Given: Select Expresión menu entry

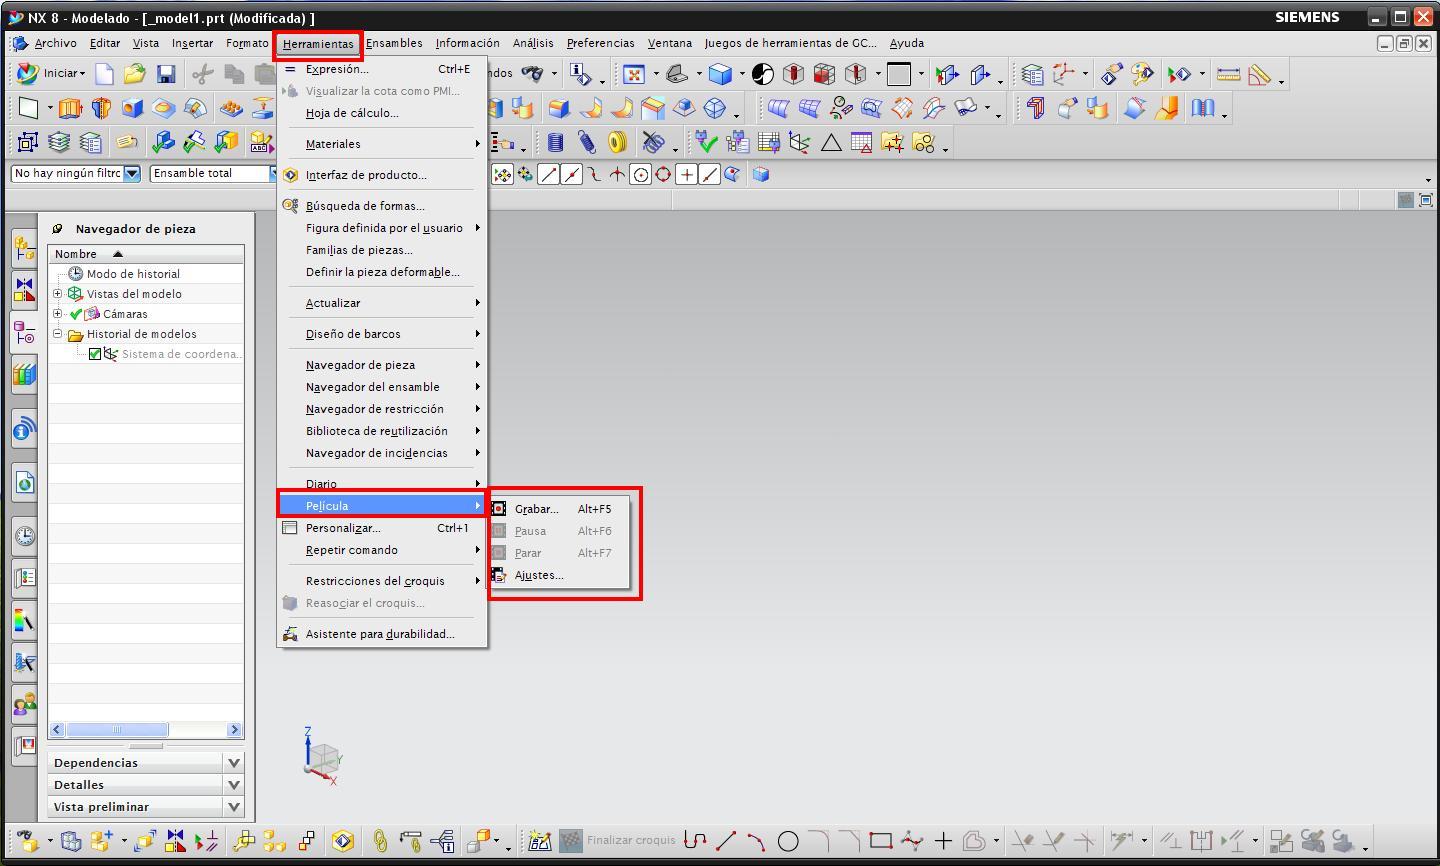Looking at the screenshot, I should (382, 69).
